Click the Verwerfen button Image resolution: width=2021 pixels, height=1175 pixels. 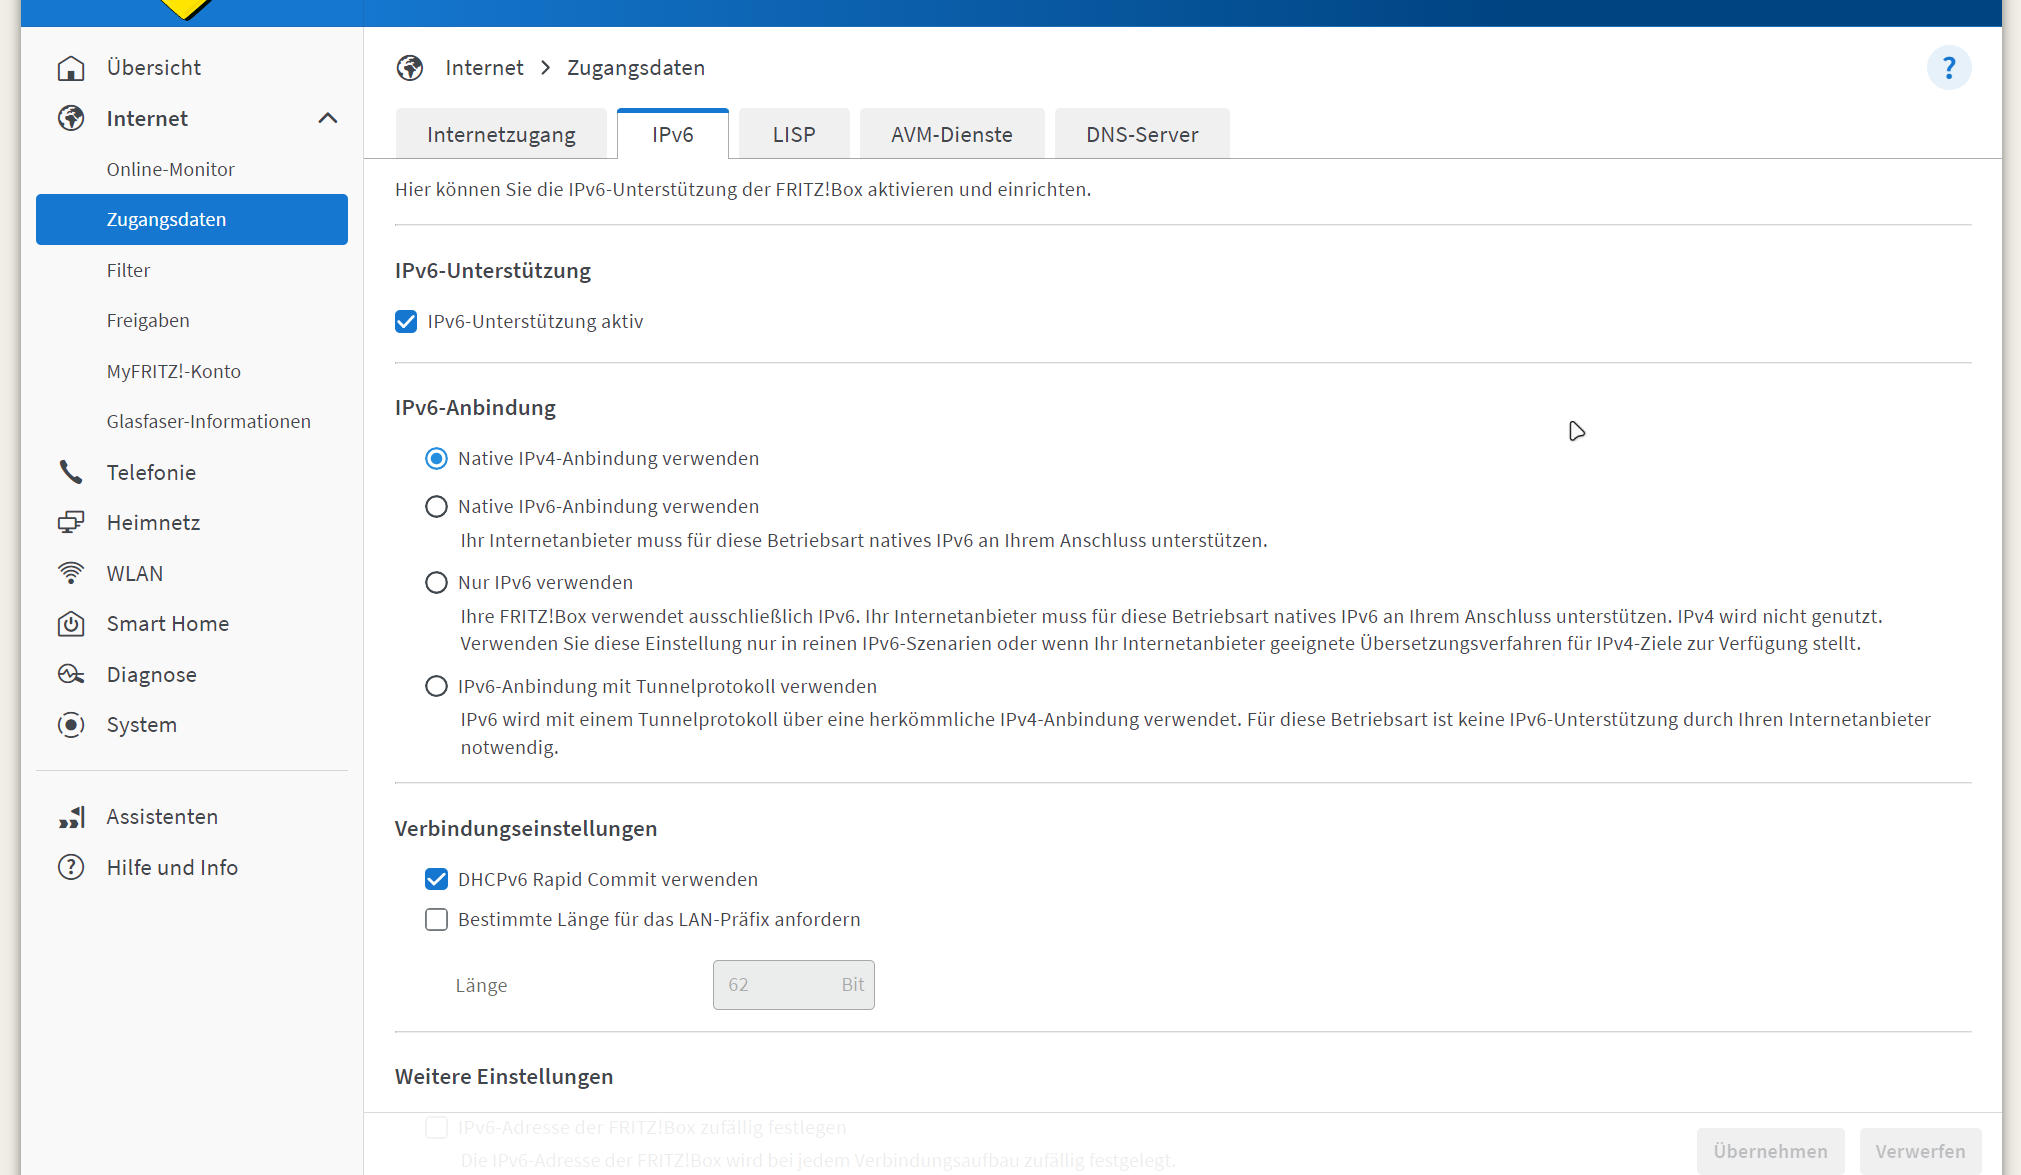(1920, 1150)
